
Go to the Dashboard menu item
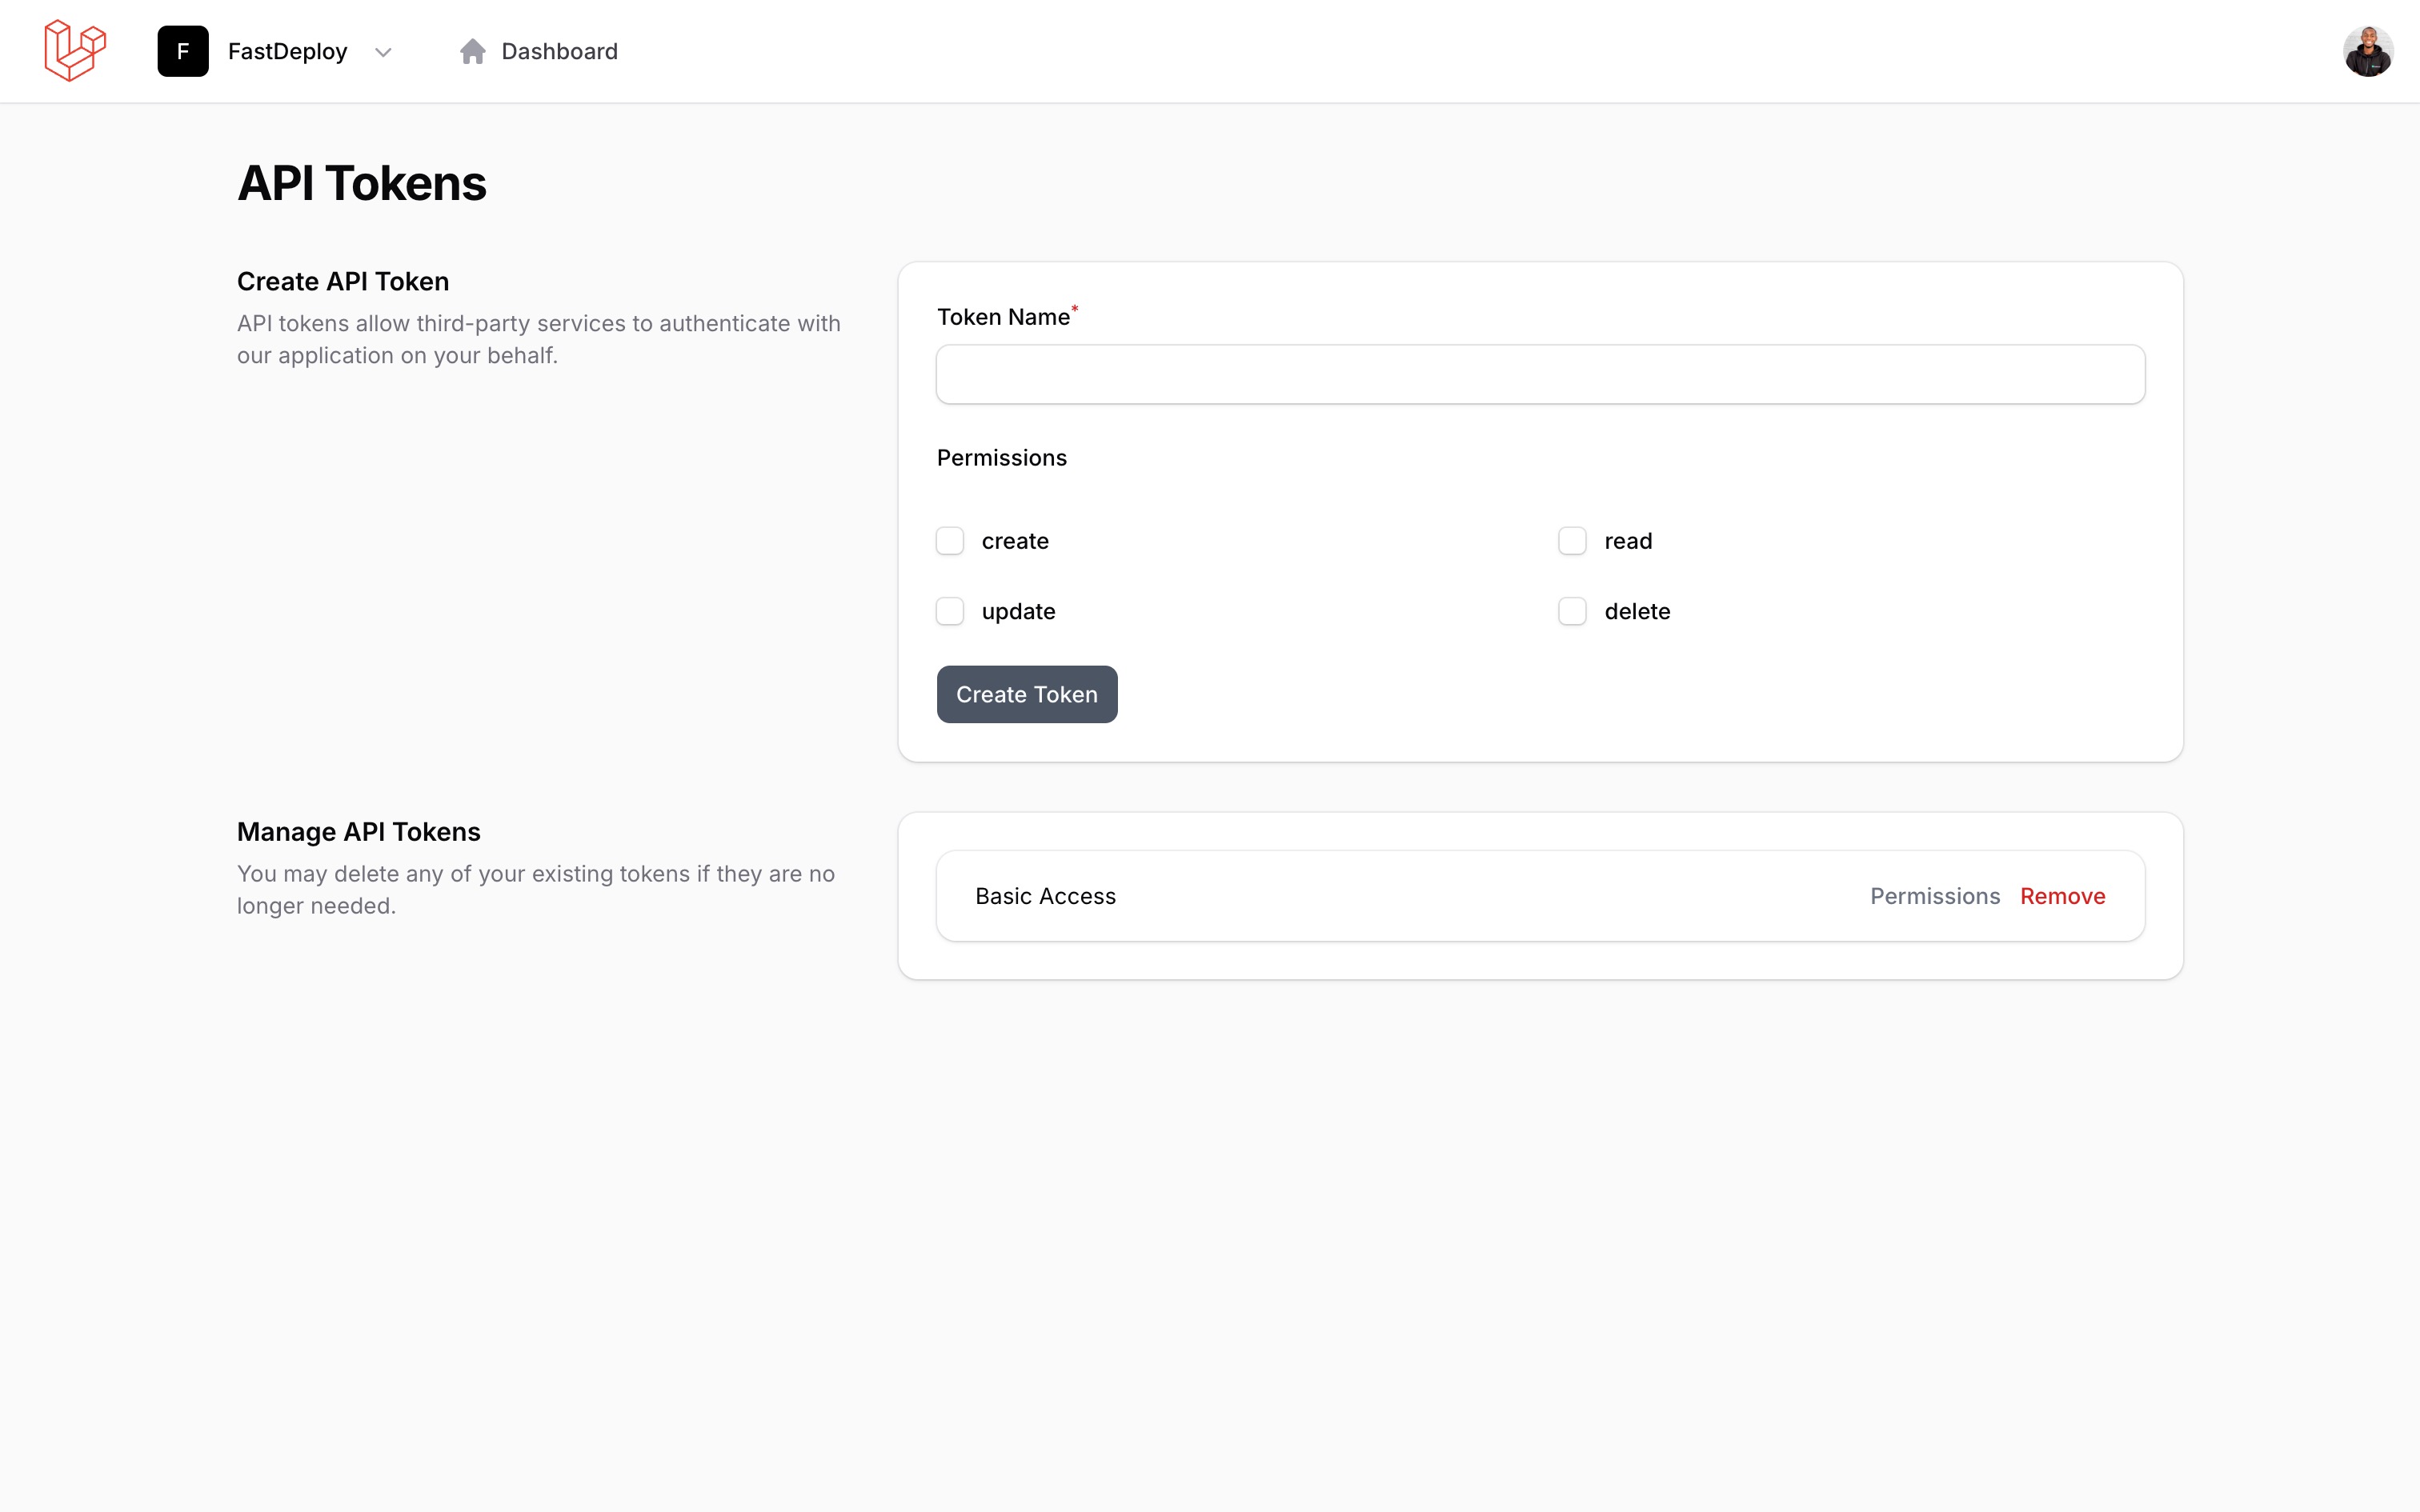tap(559, 51)
